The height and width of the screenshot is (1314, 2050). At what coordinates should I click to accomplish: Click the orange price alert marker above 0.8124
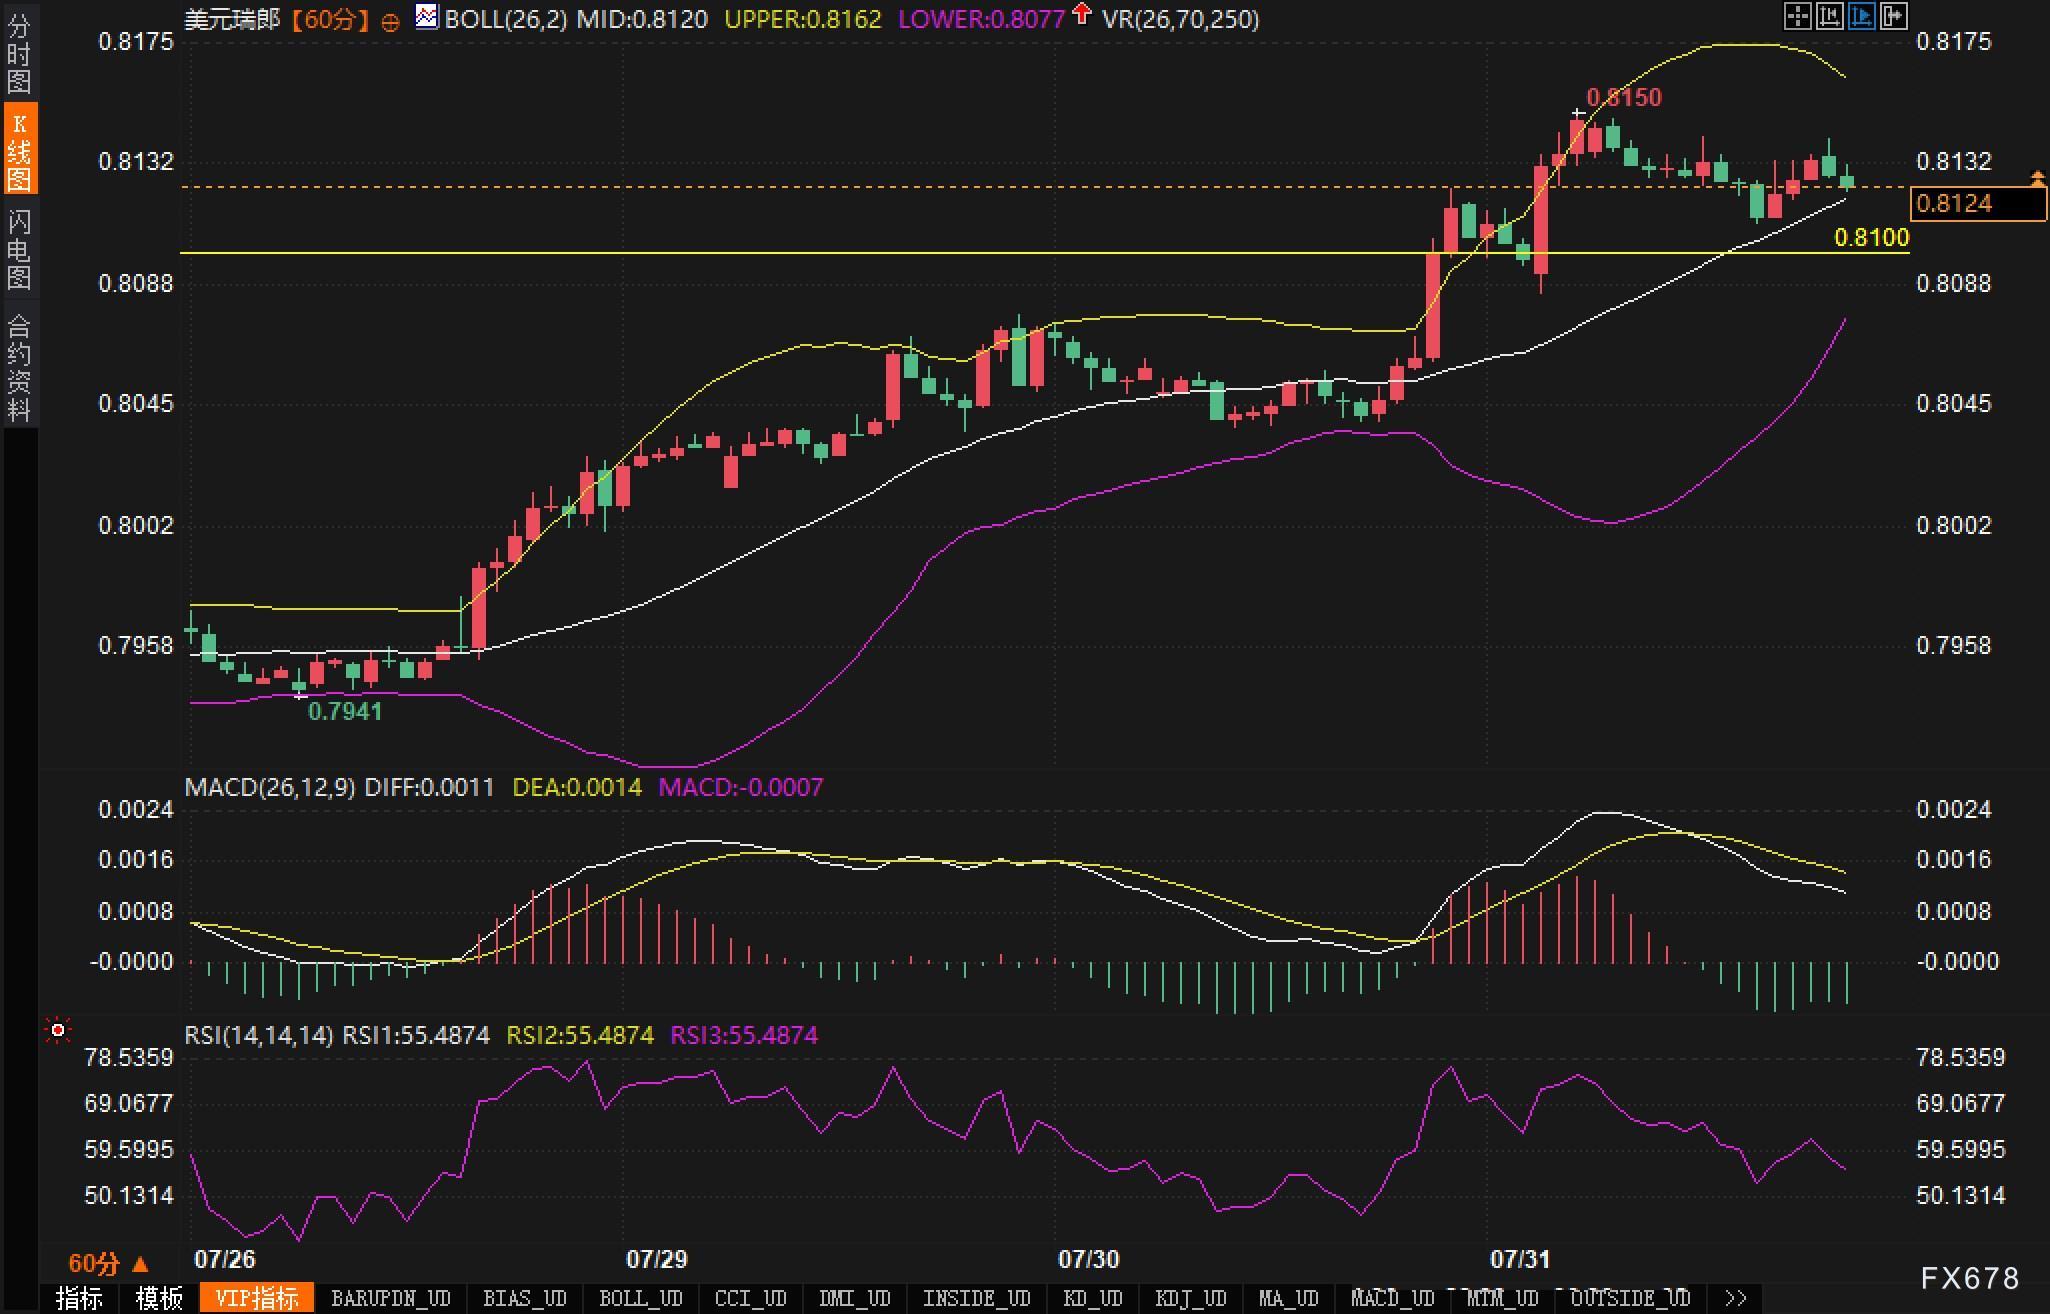tap(2037, 179)
